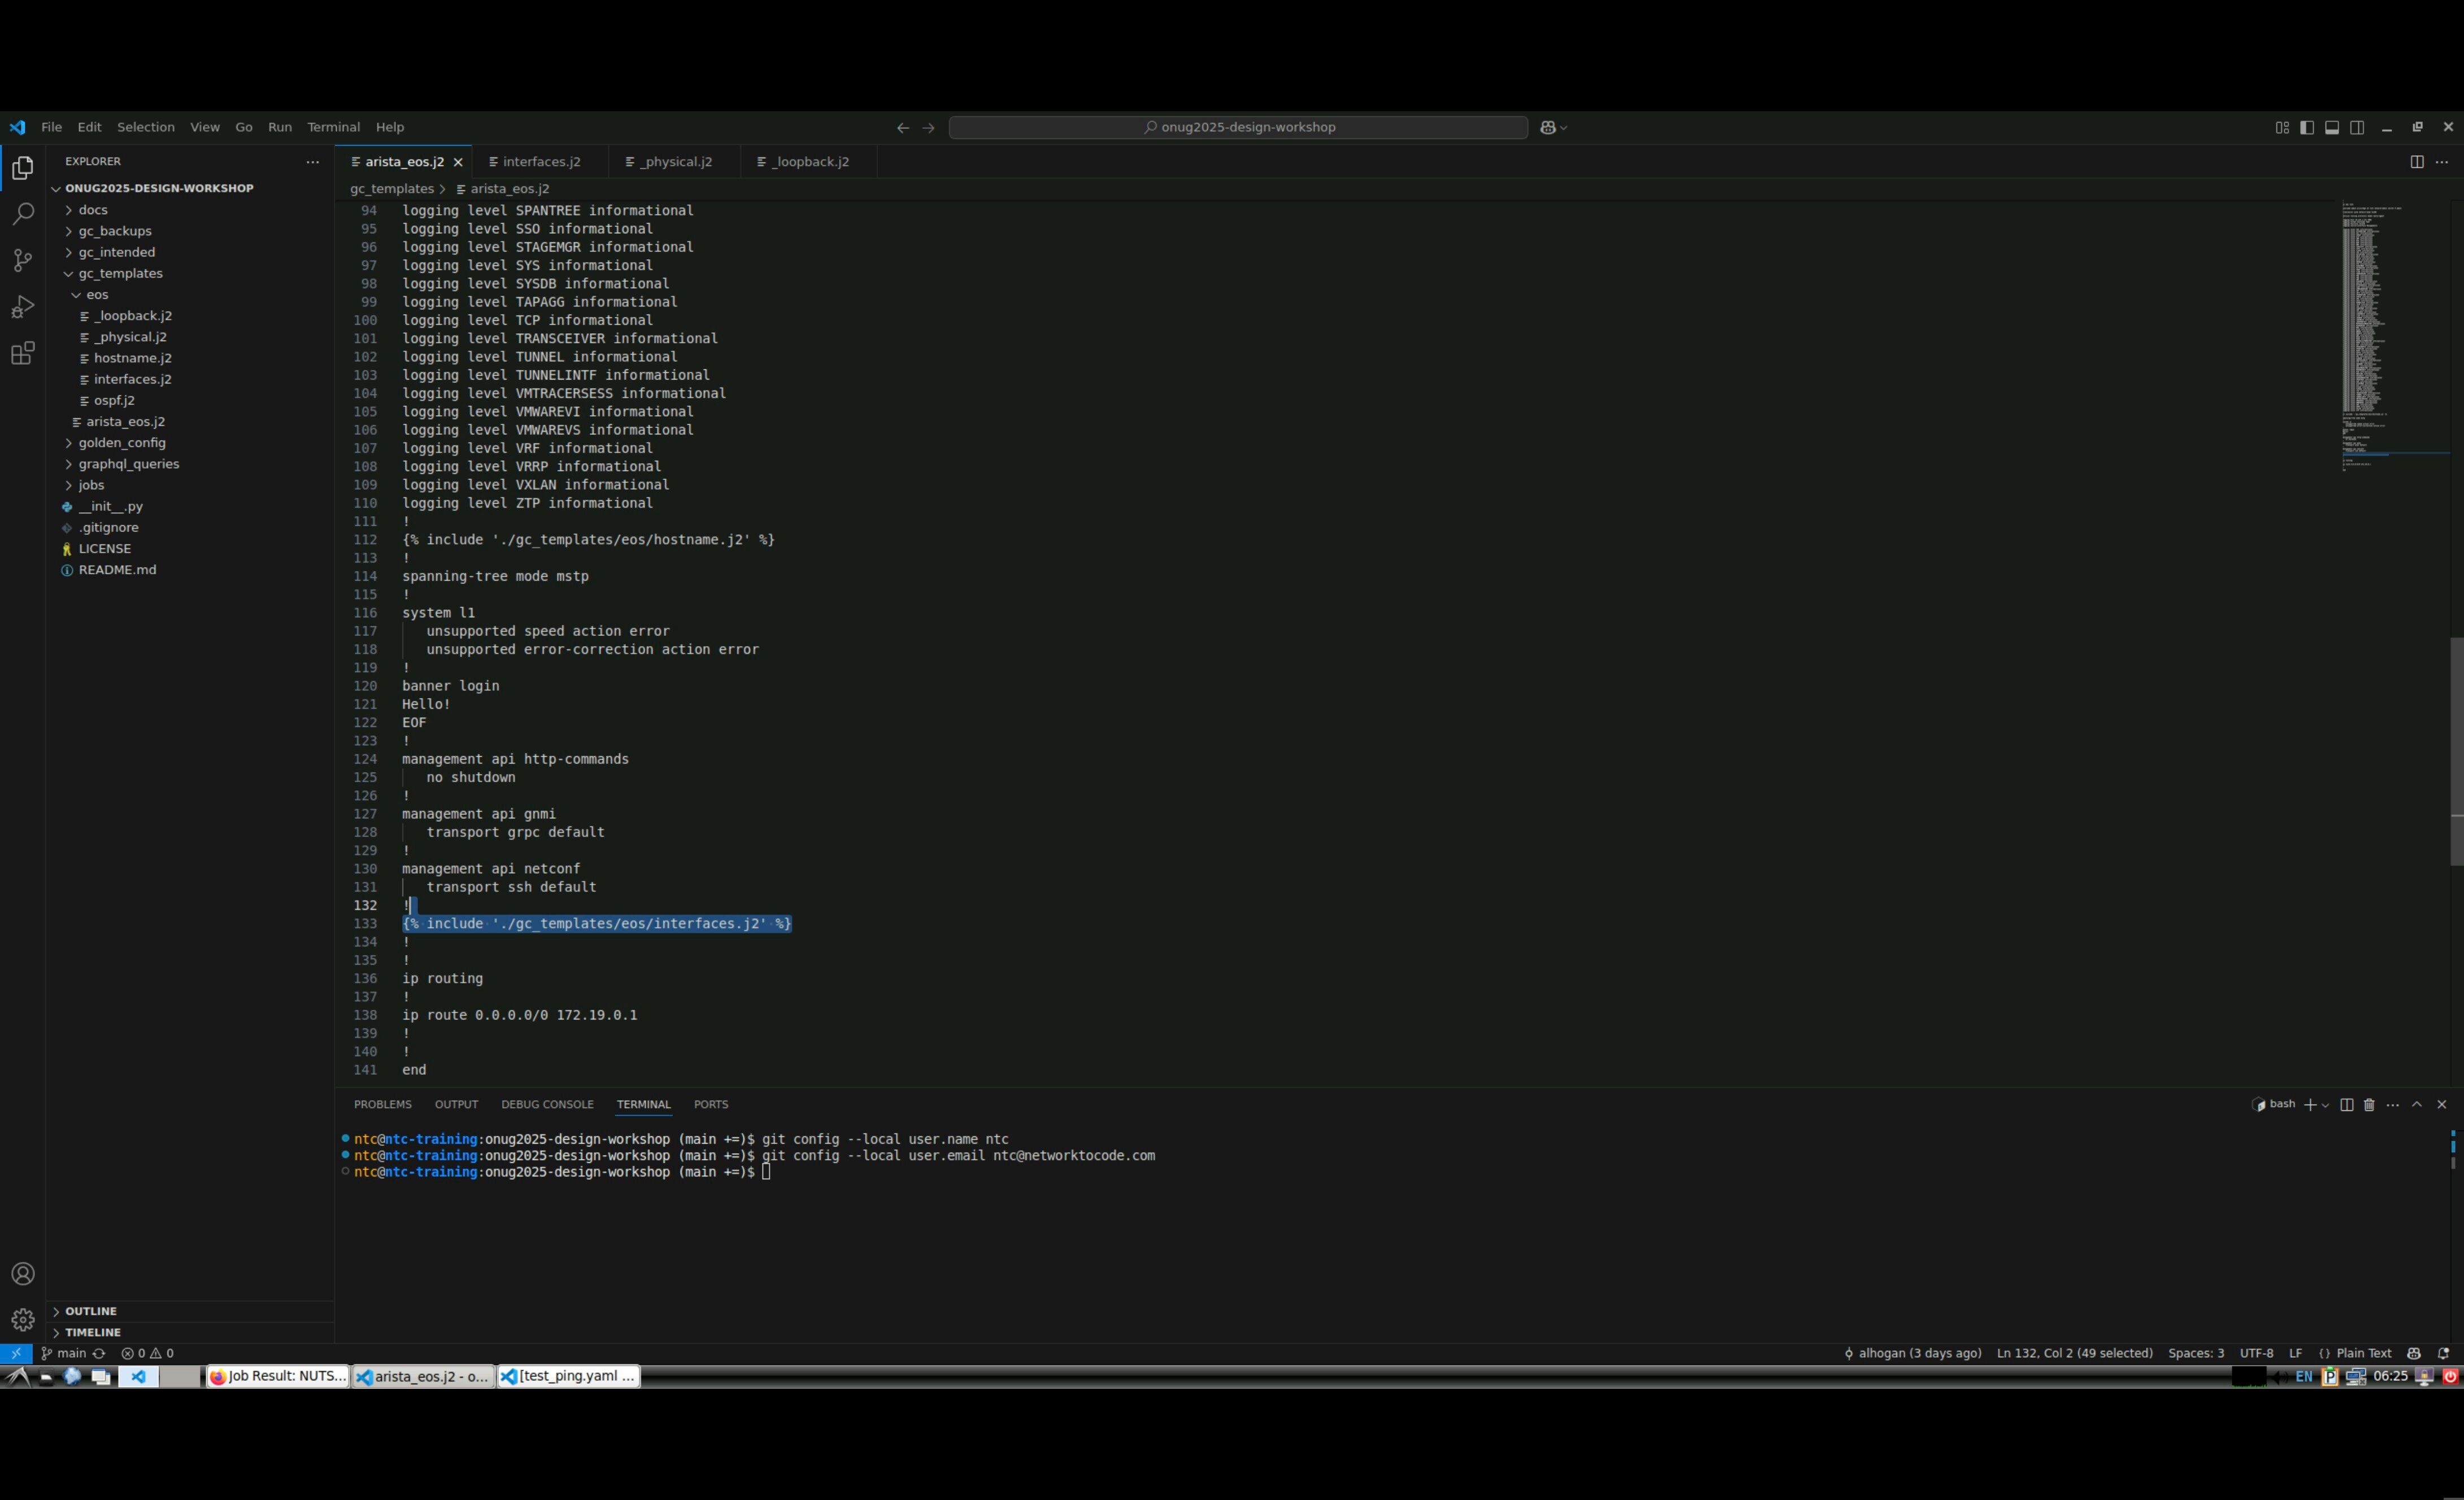Screen dimensions: 2464x1500
Task: Open the Terminal menu
Action: coord(333,127)
